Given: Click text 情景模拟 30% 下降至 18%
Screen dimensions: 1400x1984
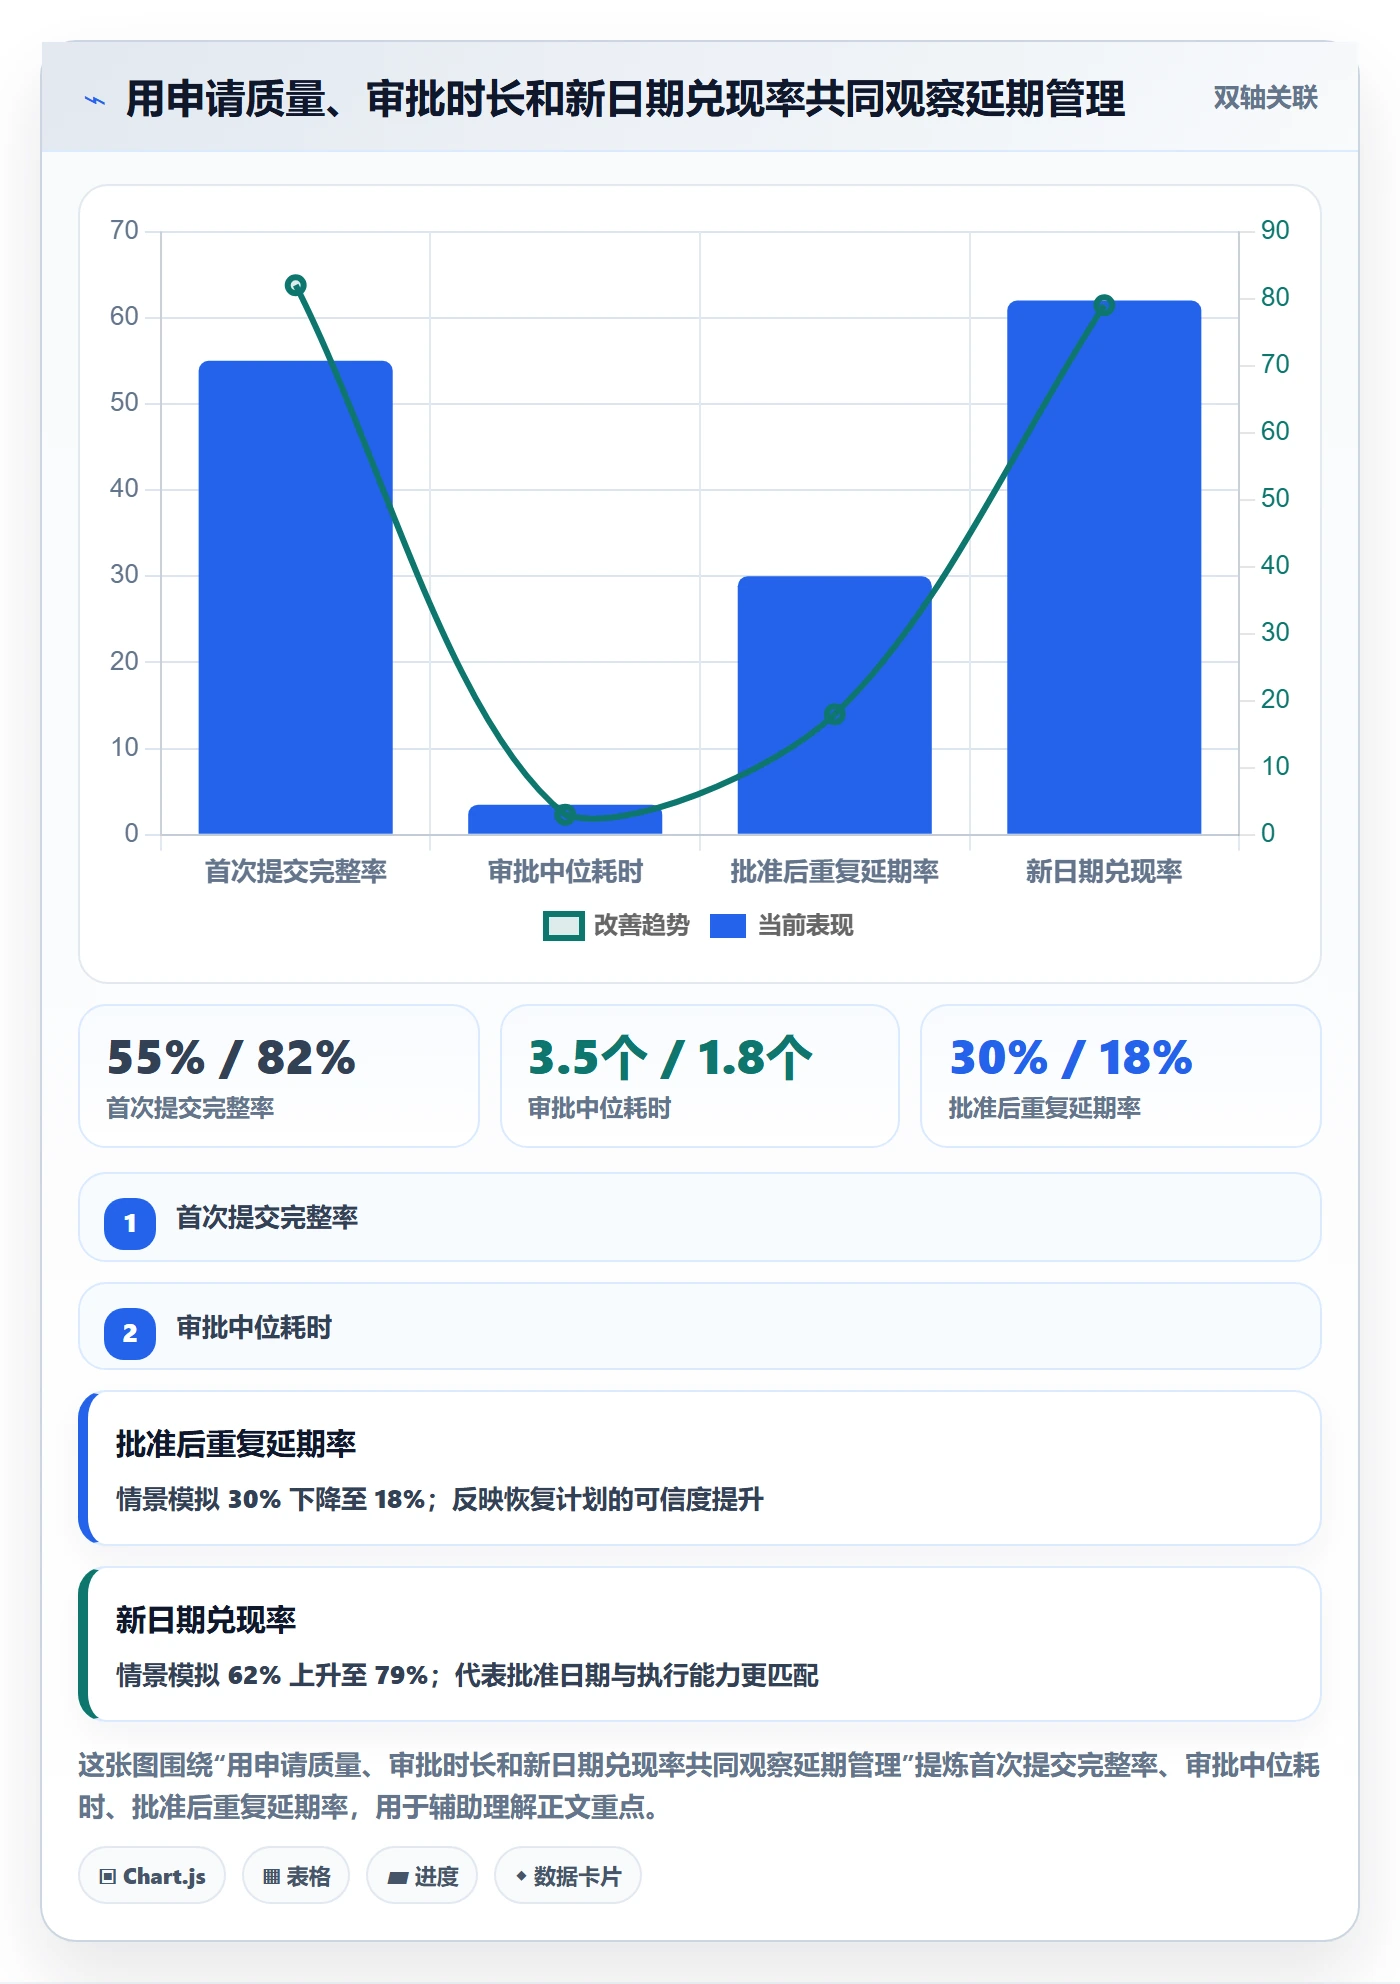Looking at the screenshot, I should pyautogui.click(x=270, y=1499).
